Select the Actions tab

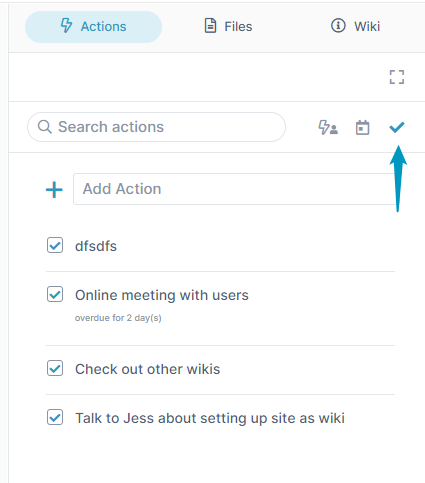tap(93, 27)
